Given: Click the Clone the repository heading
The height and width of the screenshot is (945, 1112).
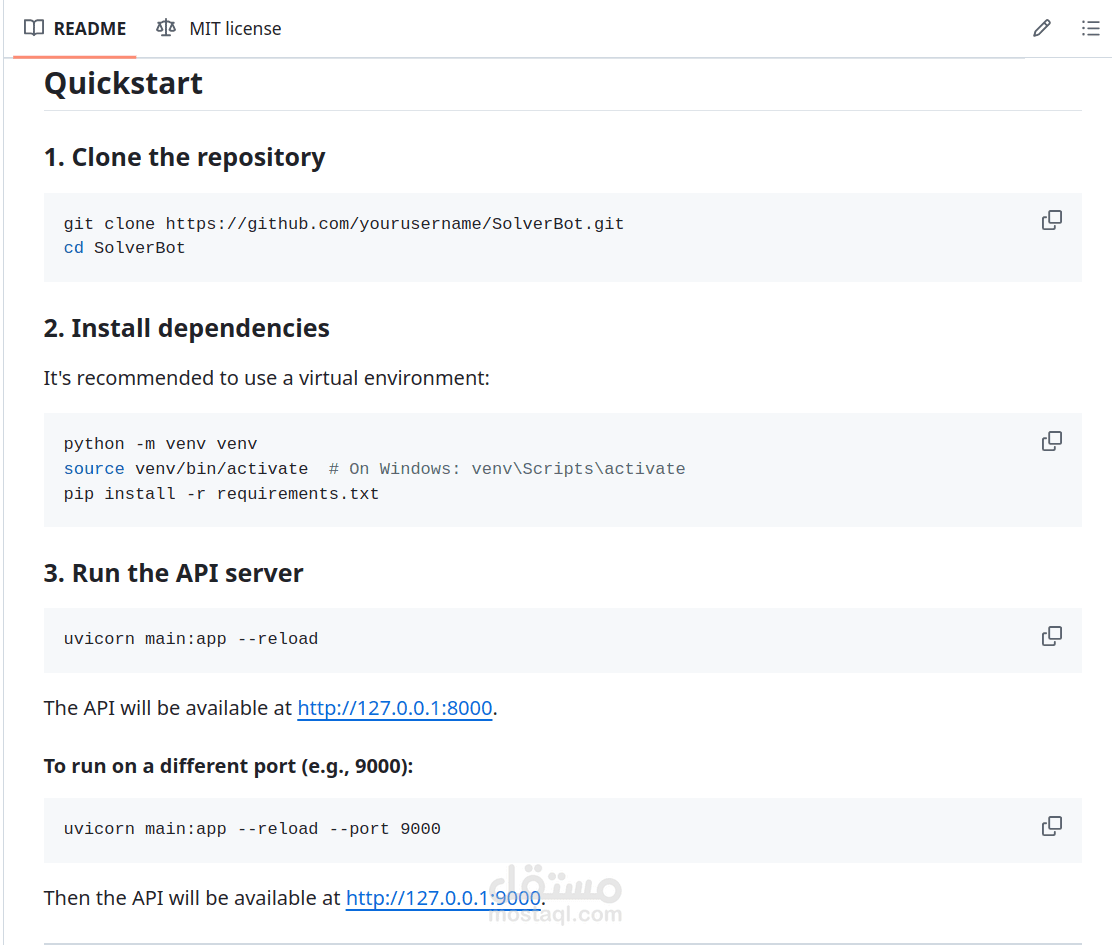Looking at the screenshot, I should pos(184,157).
